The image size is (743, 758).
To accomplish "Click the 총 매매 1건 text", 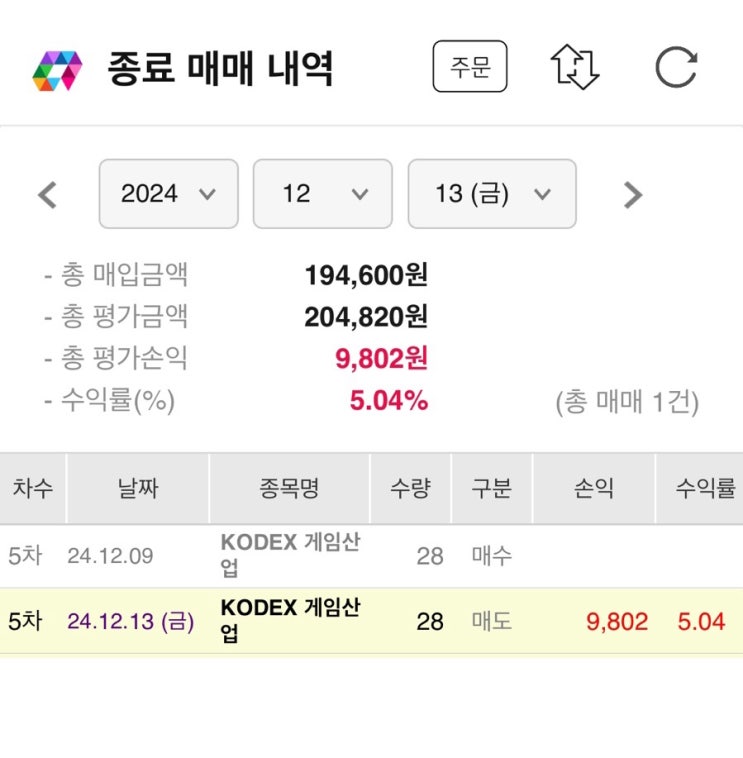I will [627, 402].
